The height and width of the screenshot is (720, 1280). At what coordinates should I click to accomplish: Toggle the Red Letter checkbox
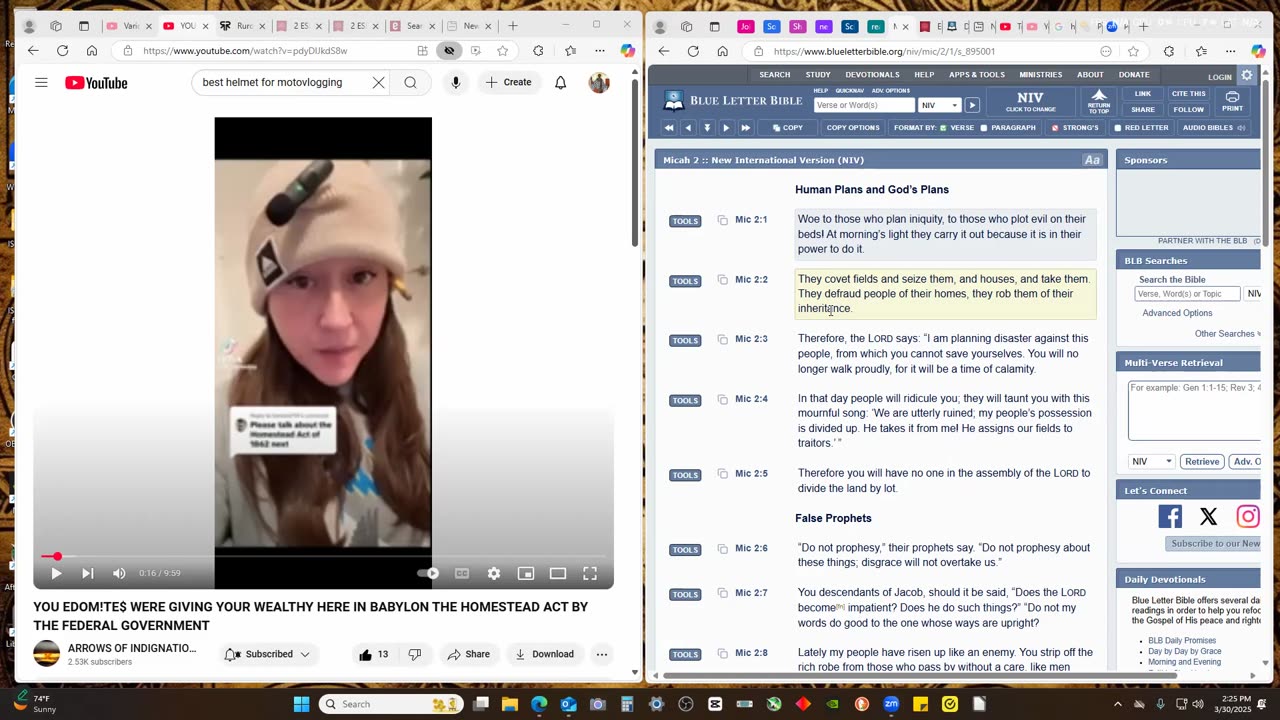(1118, 128)
